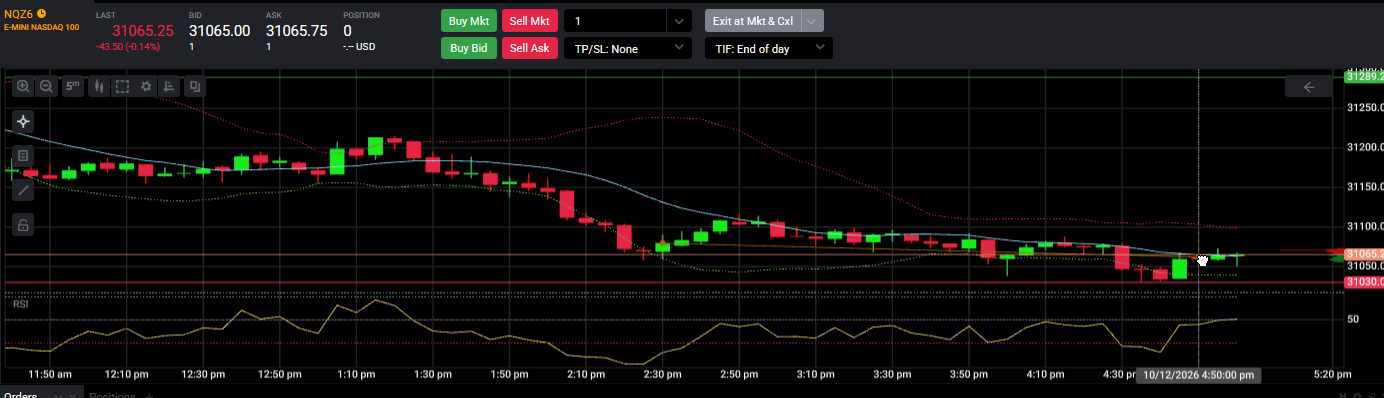This screenshot has width=1384, height=398.
Task: Click the 31250 price axis label
Action: (x=1365, y=107)
